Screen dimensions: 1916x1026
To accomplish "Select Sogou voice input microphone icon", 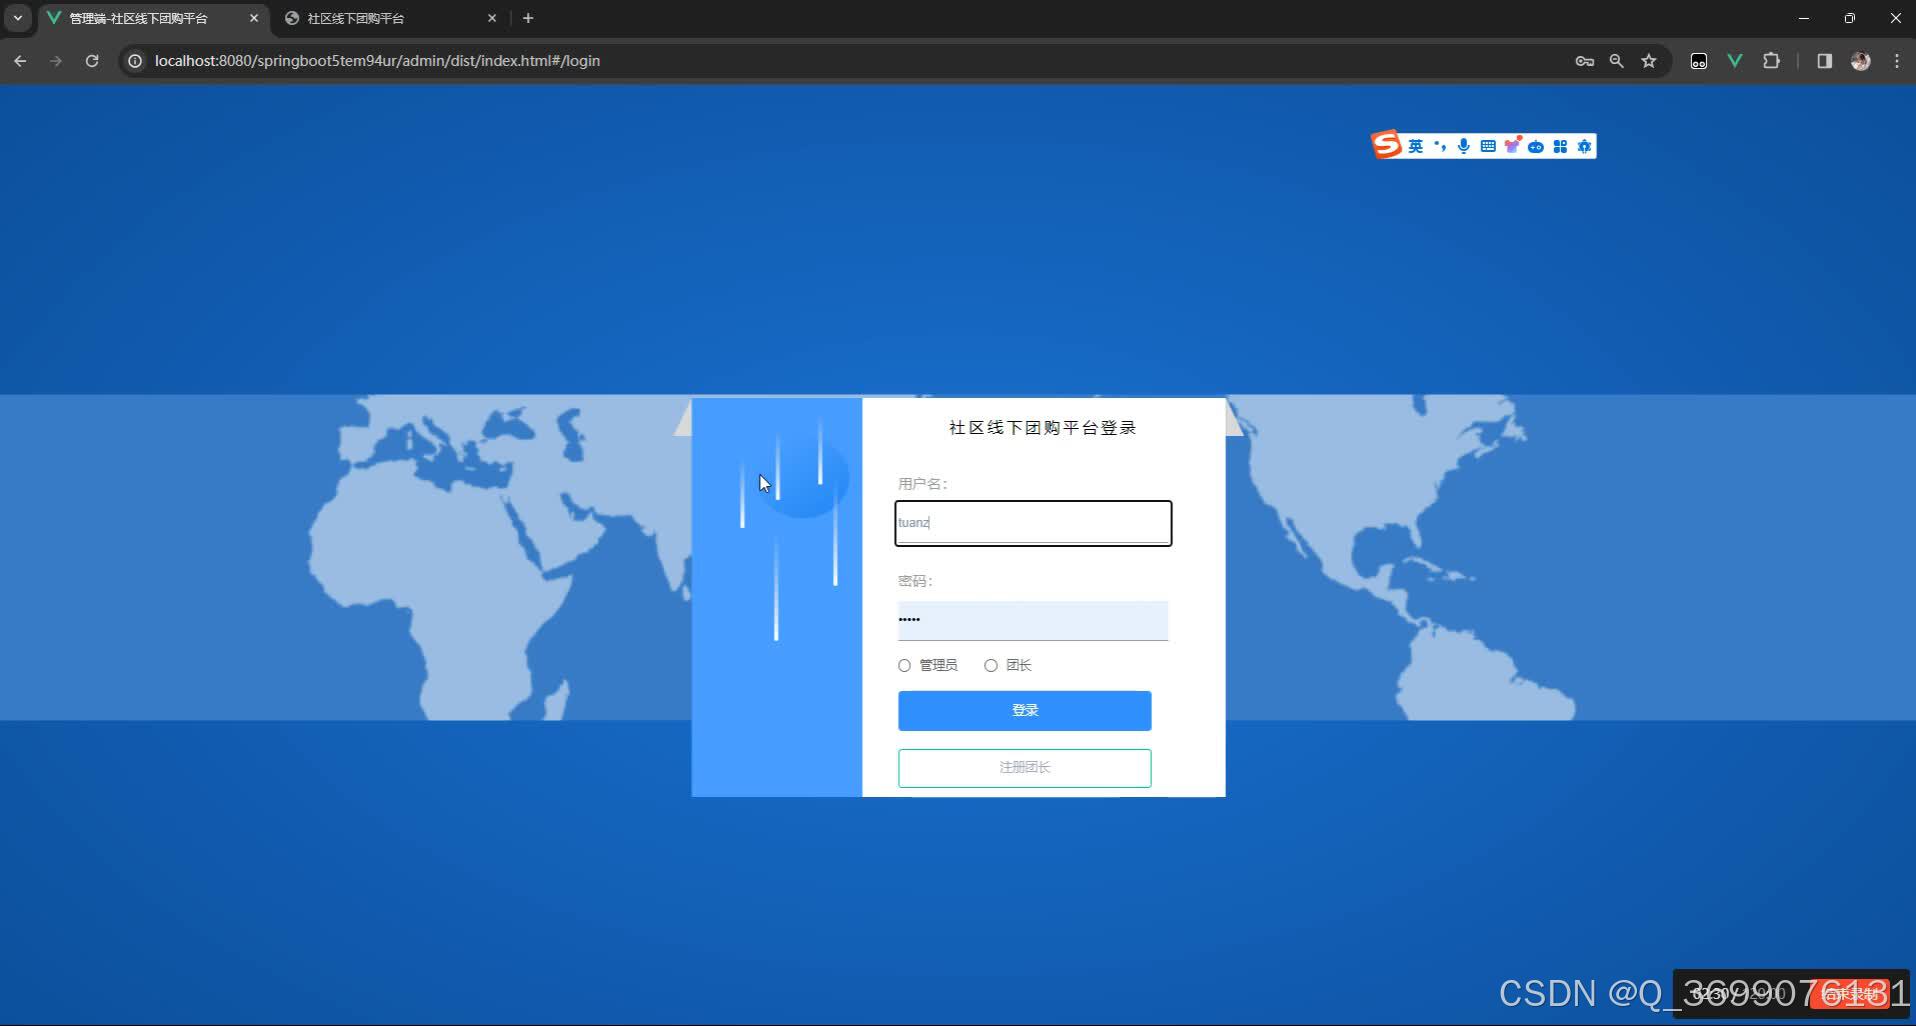I will (1463, 145).
